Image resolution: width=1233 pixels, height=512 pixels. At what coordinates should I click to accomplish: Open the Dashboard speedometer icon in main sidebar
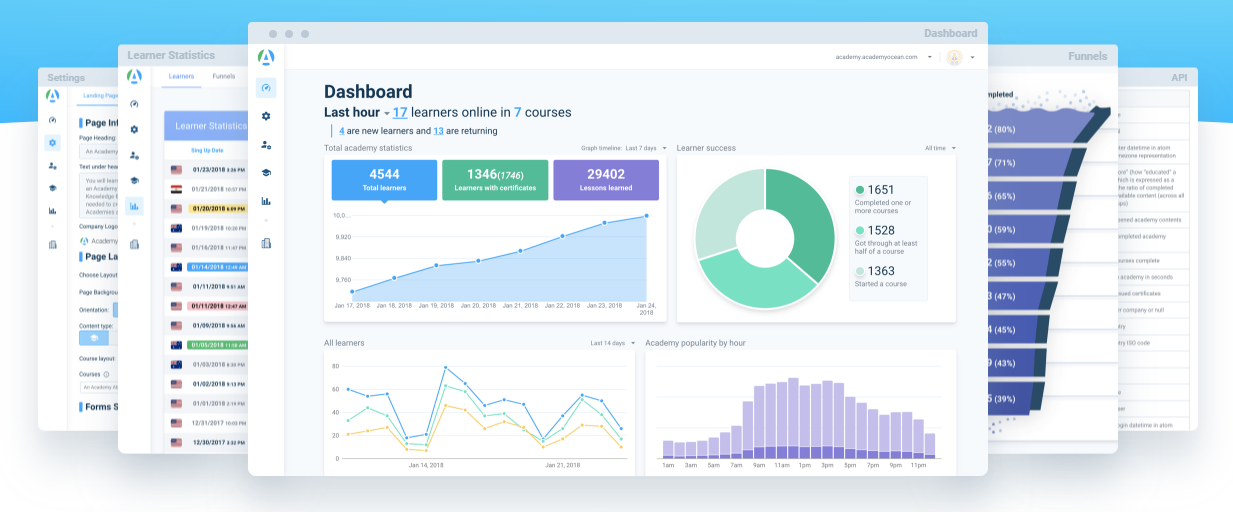[266, 88]
